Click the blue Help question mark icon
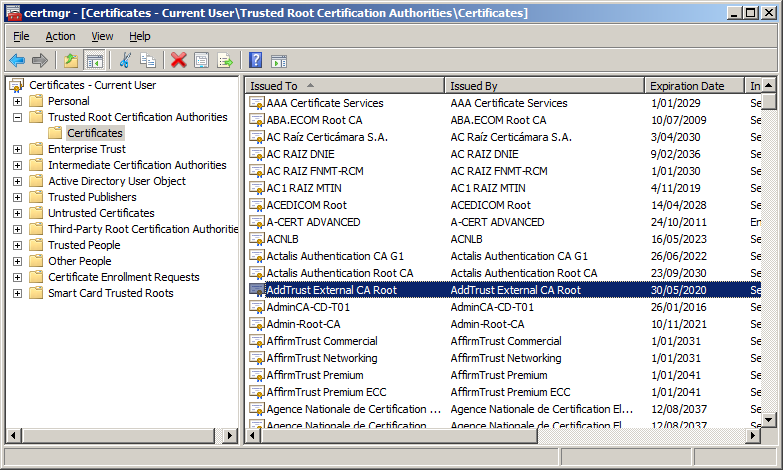The height and width of the screenshot is (470, 783). coord(255,60)
